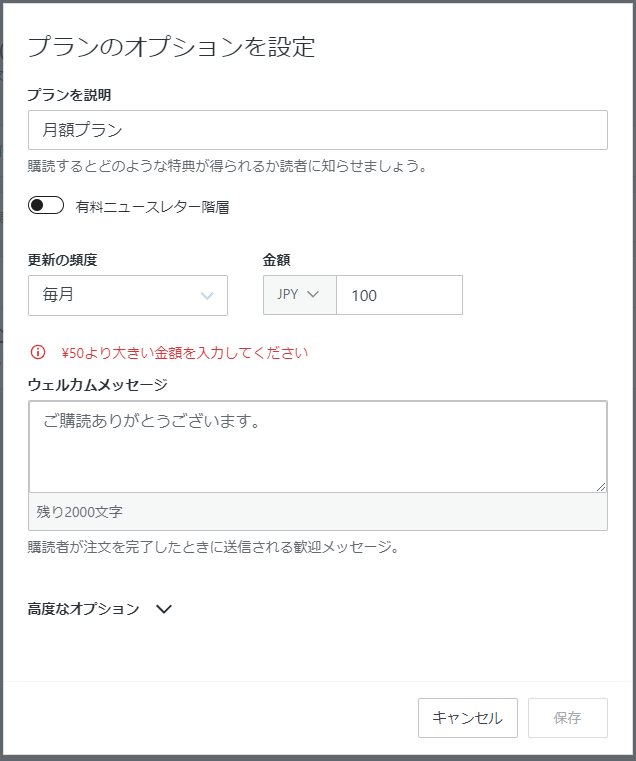Click the chevron next to 高度なオプション

tap(165, 608)
